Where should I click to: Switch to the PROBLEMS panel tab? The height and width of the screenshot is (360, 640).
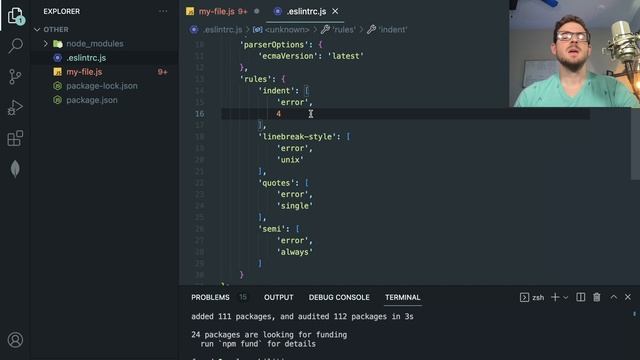pos(210,297)
